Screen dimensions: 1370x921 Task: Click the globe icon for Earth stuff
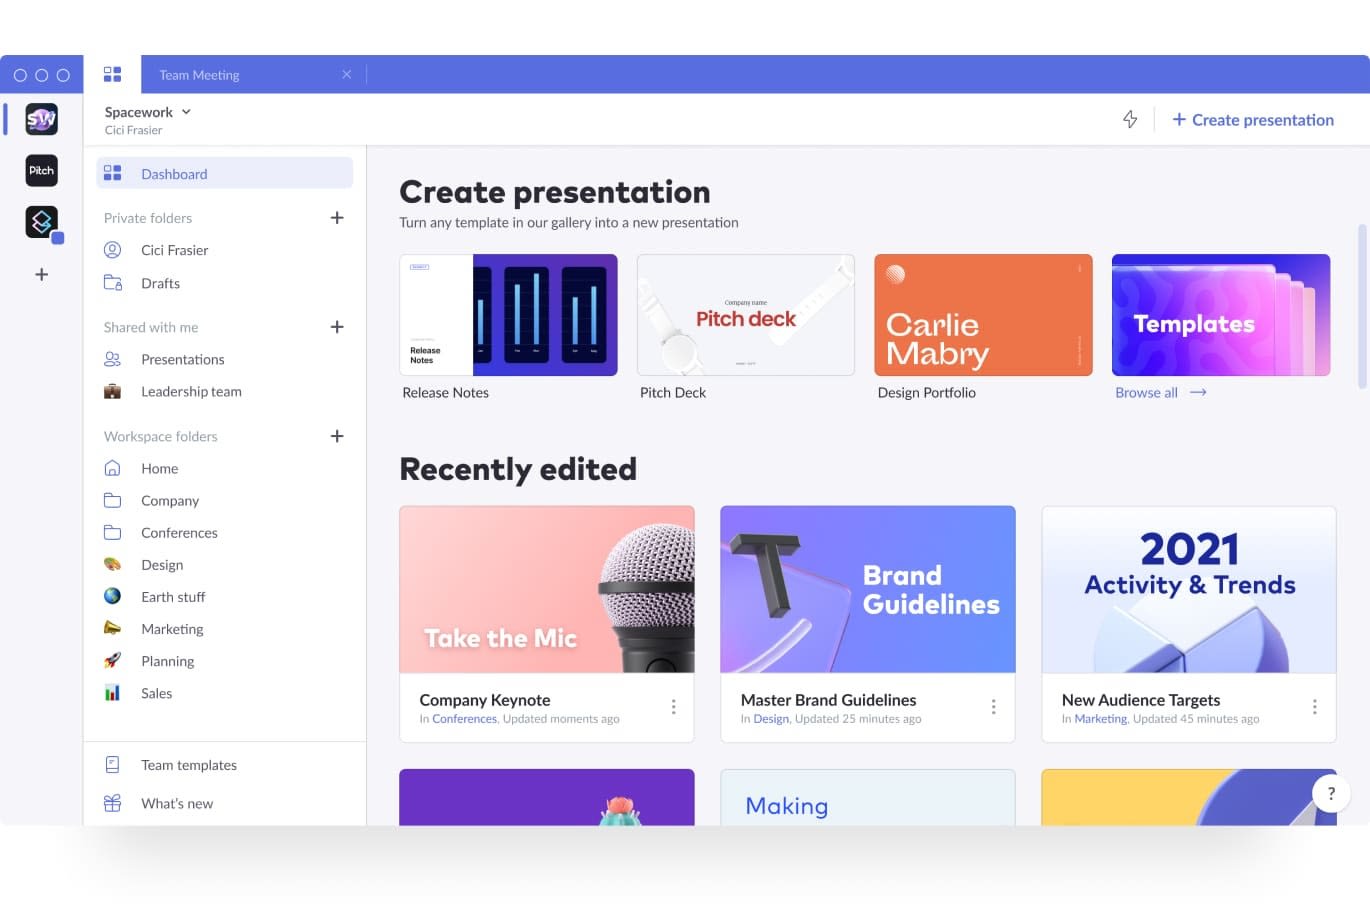pos(113,596)
